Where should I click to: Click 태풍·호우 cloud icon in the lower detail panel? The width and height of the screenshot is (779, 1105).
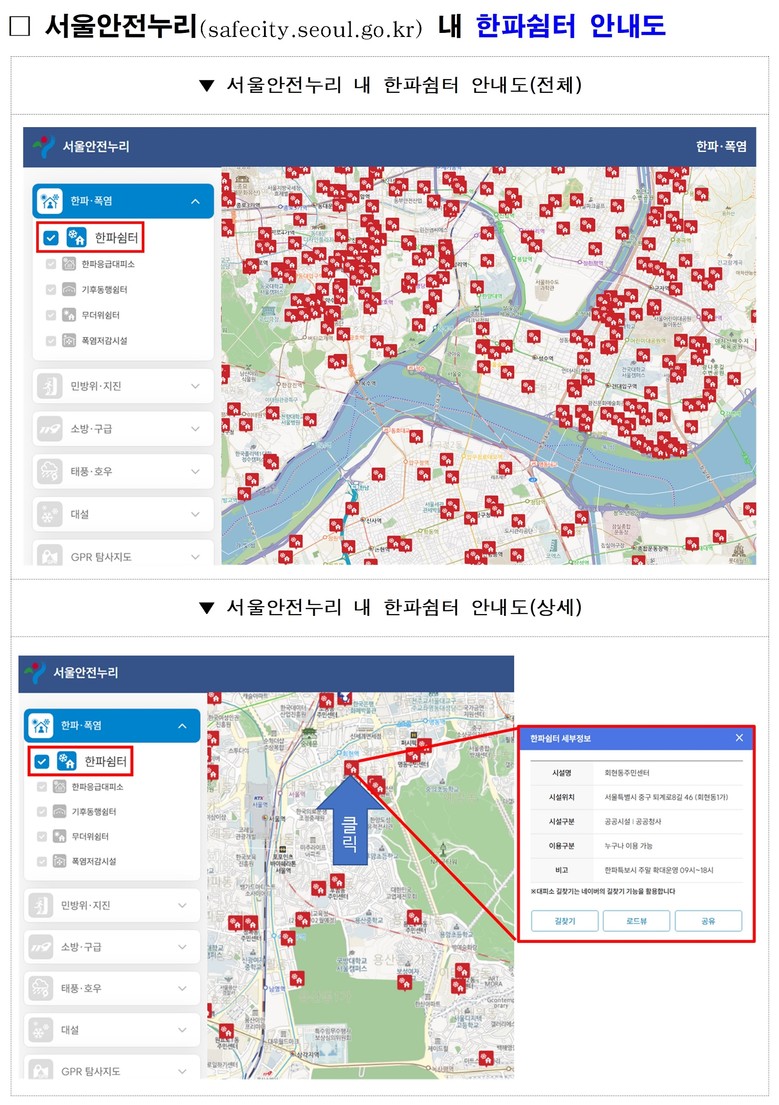point(43,988)
